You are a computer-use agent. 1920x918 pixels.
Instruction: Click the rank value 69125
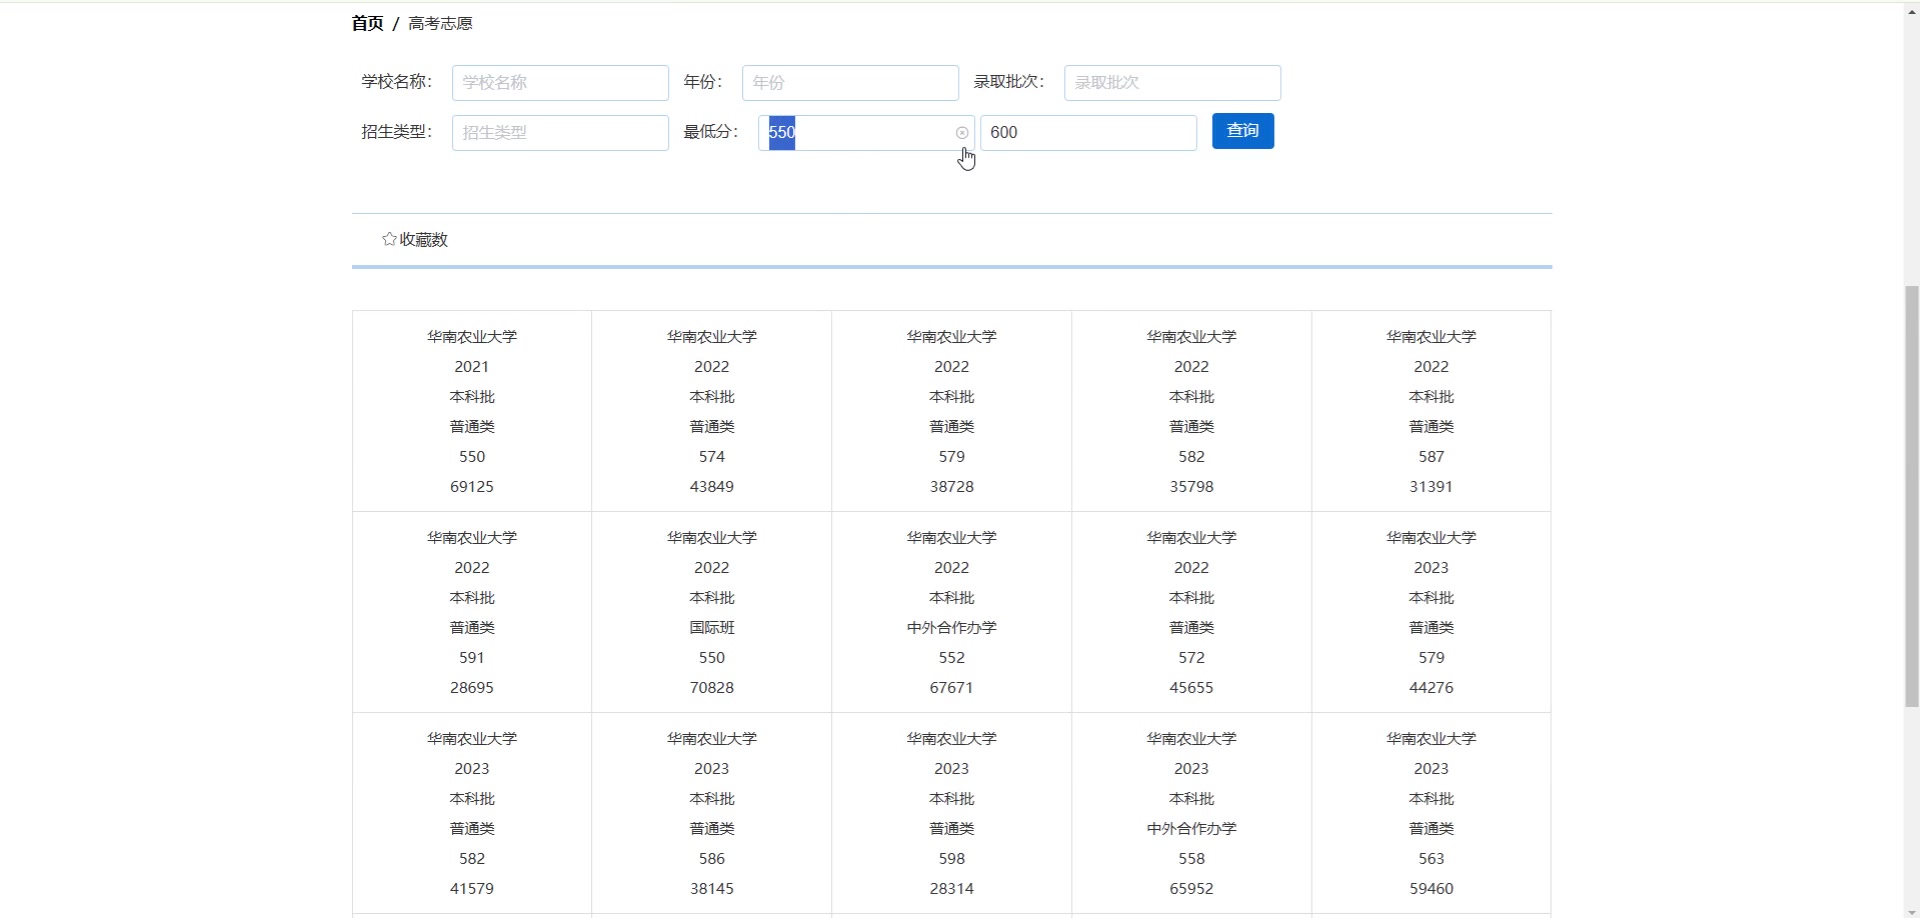(472, 487)
